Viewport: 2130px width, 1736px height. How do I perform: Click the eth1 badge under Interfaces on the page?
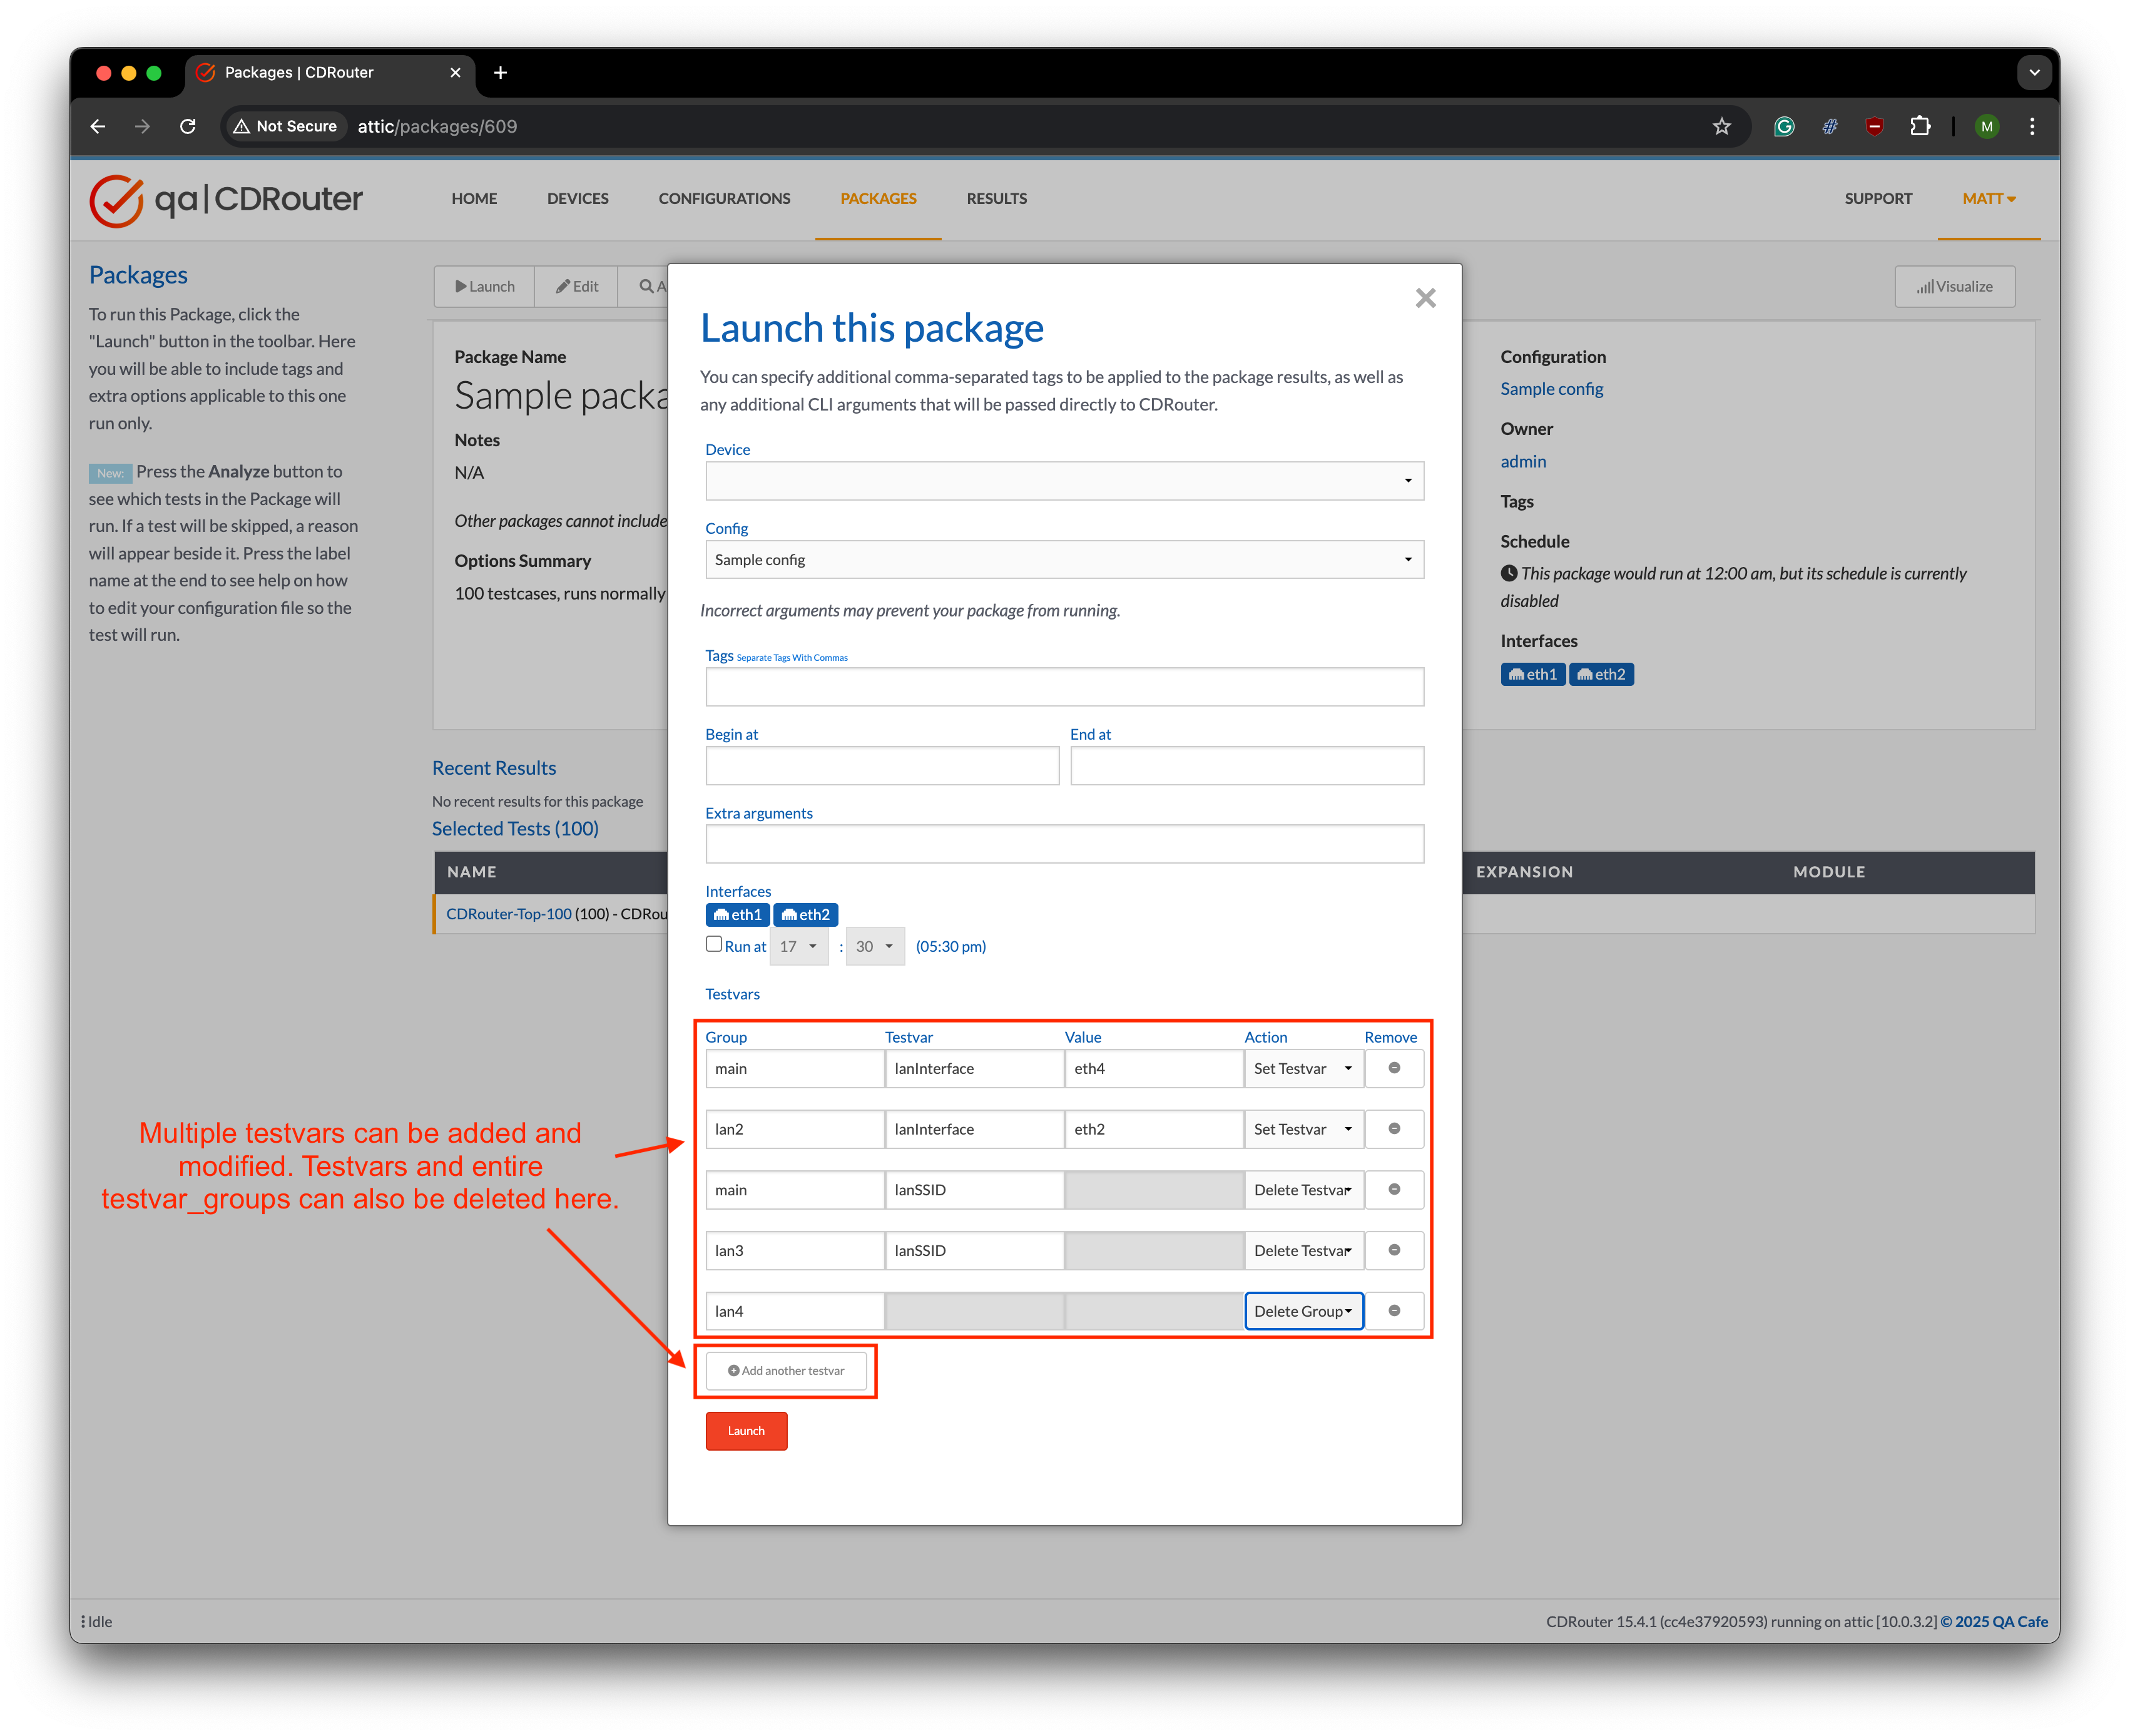click(x=1533, y=674)
